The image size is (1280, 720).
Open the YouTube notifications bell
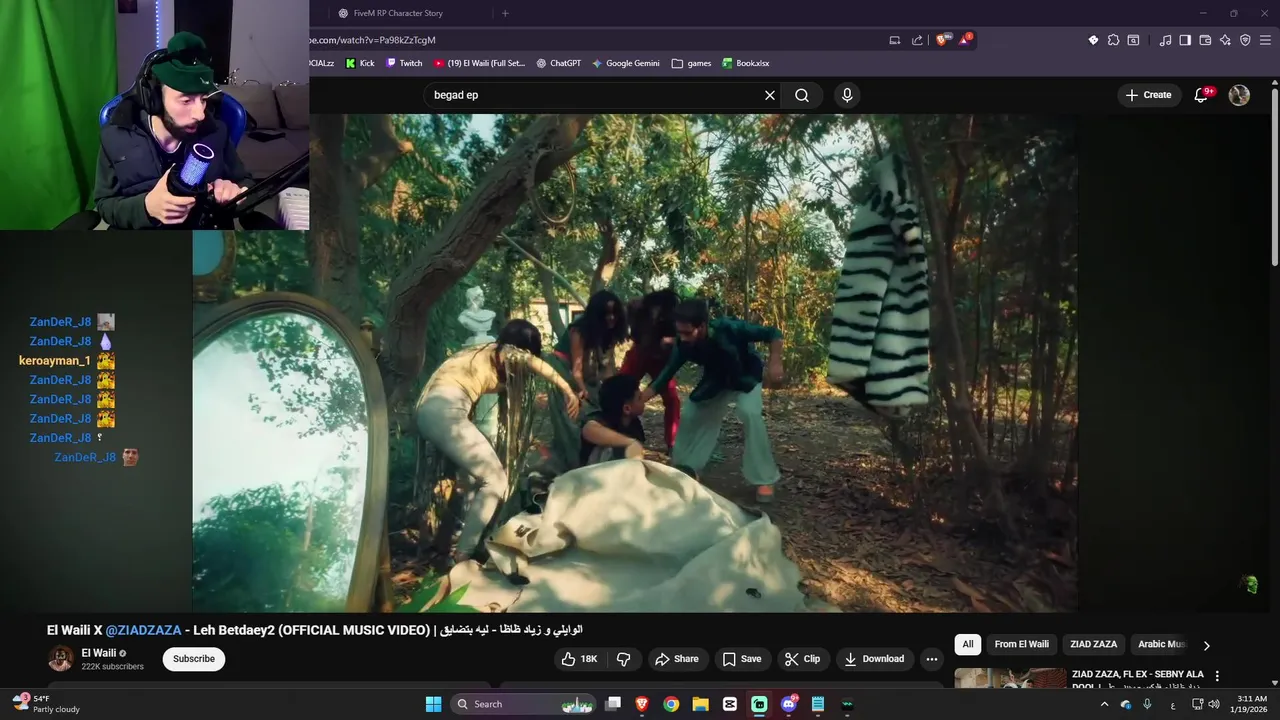click(x=1202, y=95)
